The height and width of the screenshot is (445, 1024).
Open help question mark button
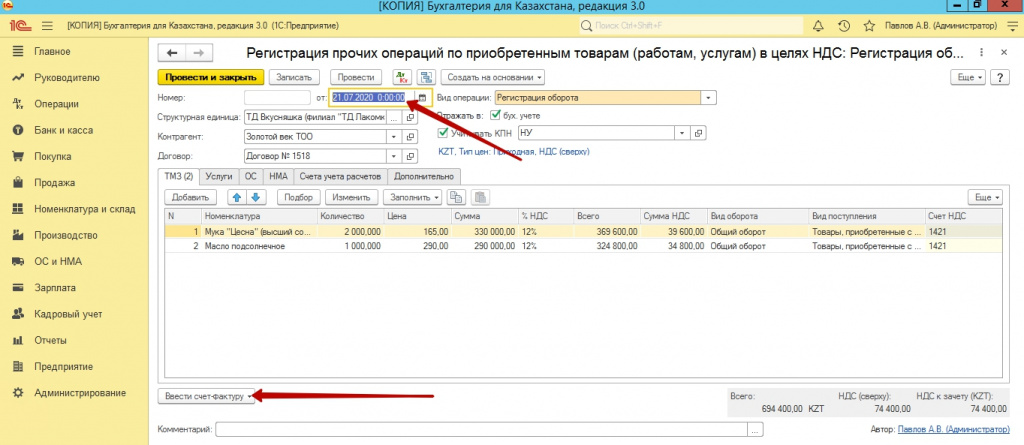pos(1000,77)
